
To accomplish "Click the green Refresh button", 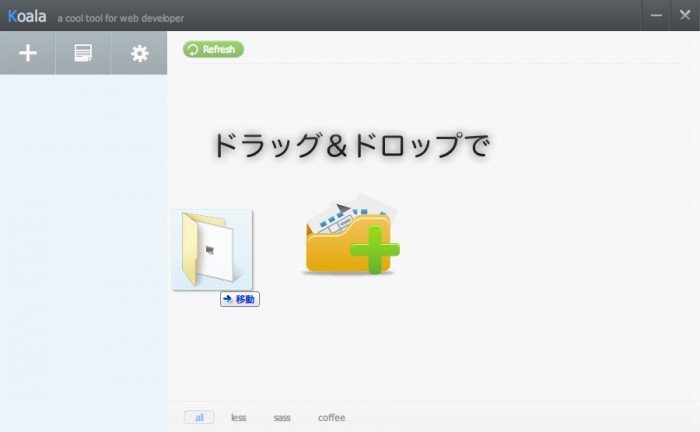I will 213,49.
